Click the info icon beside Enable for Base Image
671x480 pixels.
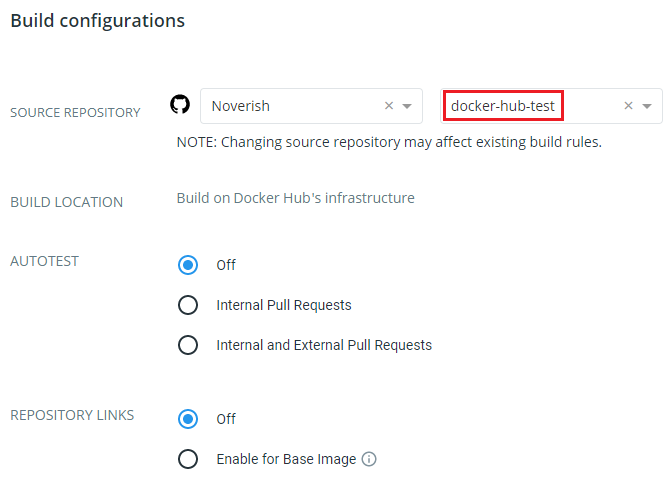point(369,460)
